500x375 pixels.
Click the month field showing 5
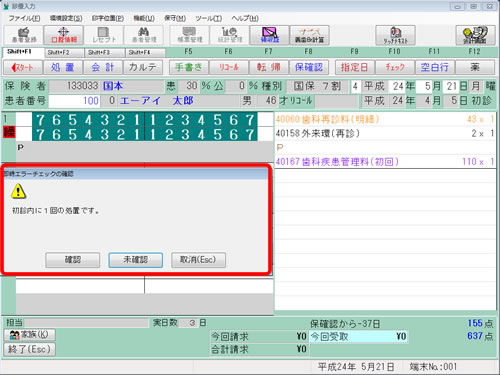click(x=424, y=87)
